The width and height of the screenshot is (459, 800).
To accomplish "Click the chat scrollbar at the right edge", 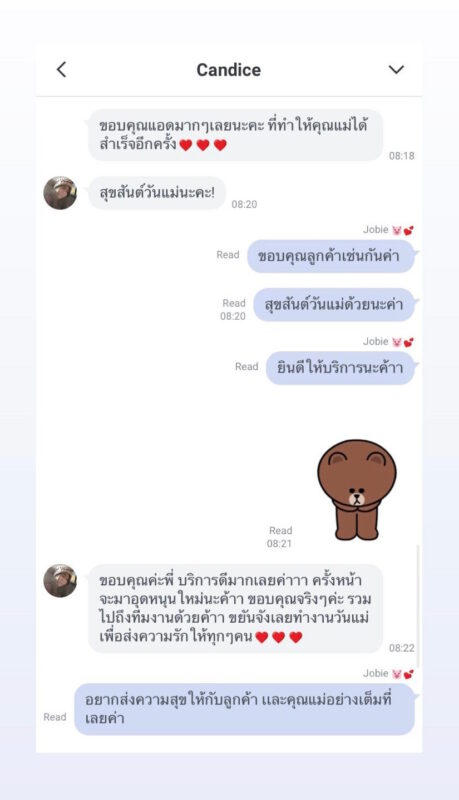I will [x=418, y=606].
